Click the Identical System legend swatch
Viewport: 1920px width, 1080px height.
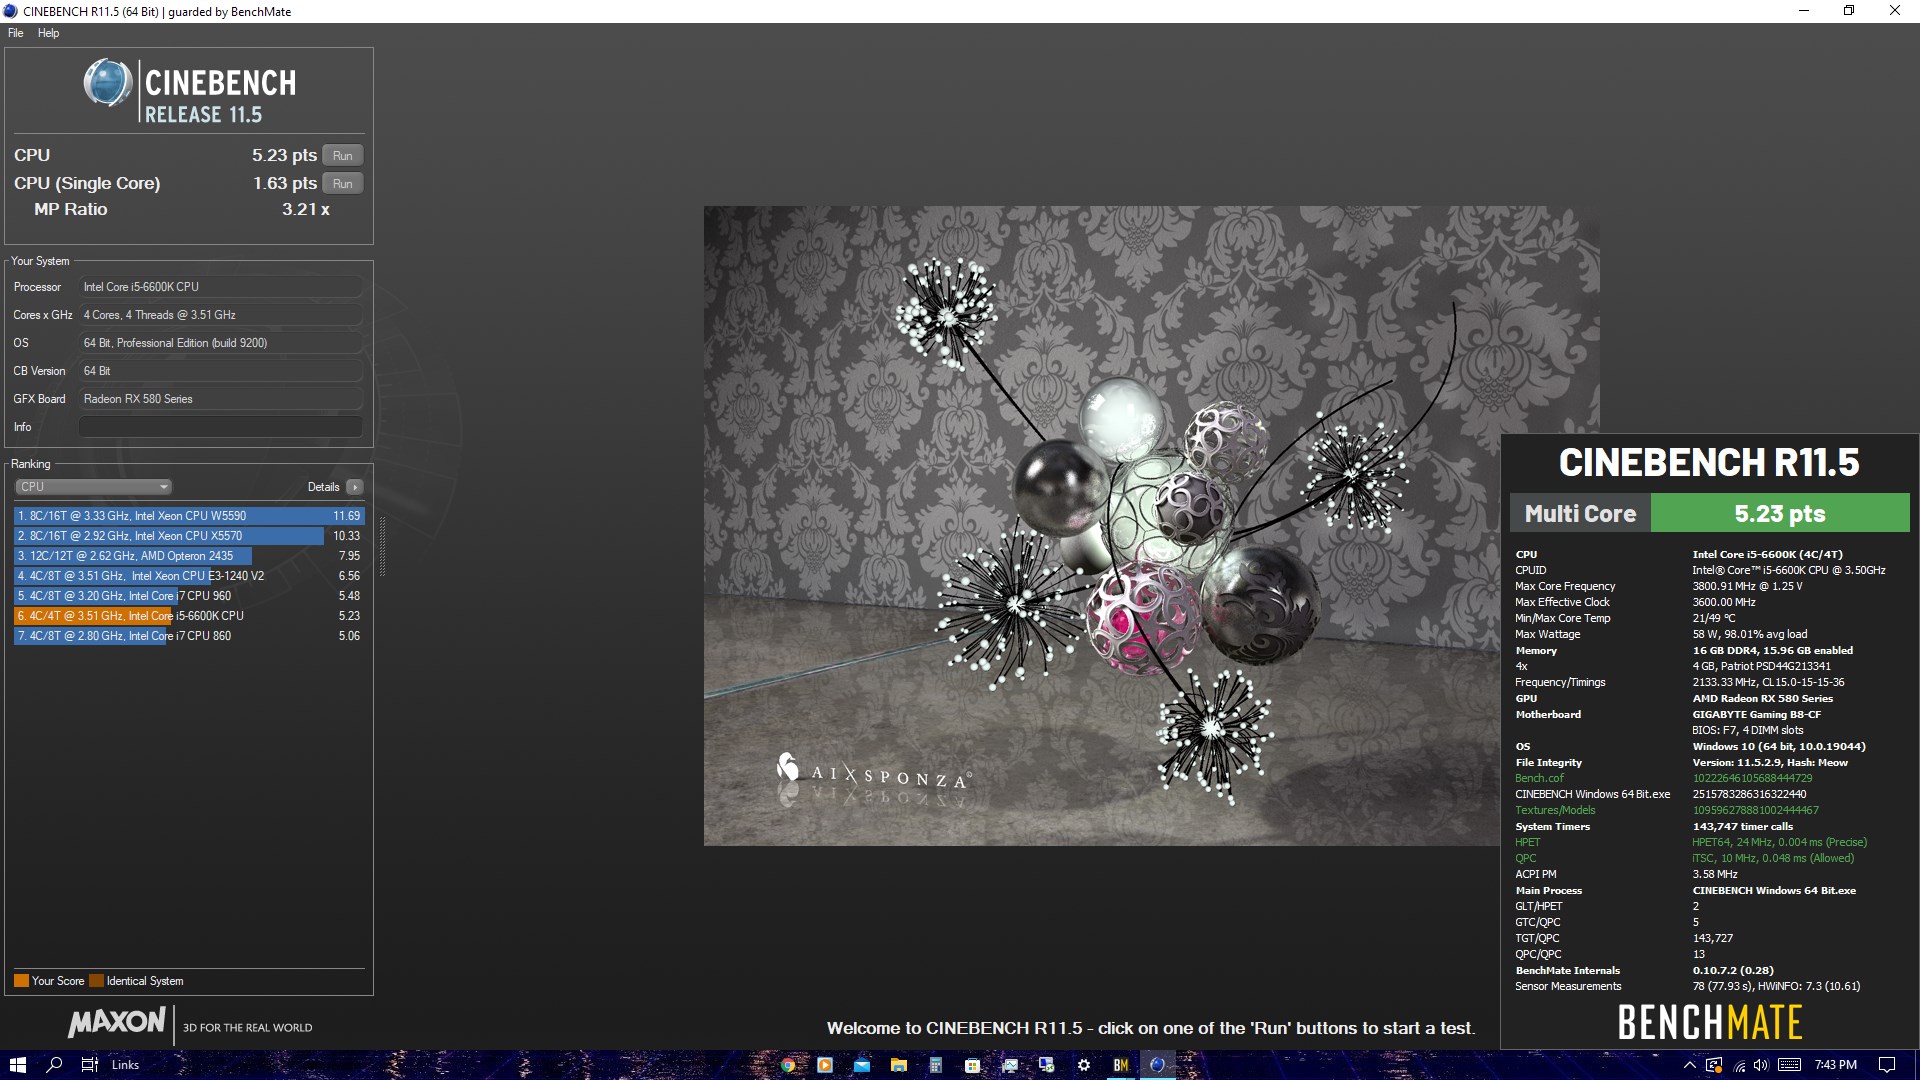(96, 981)
